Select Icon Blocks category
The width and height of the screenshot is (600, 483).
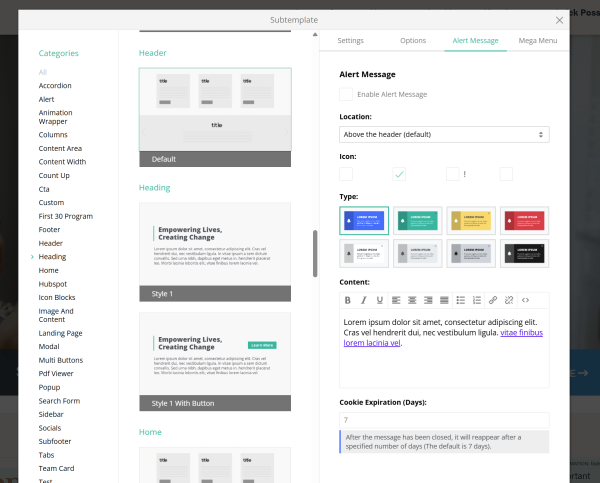tap(57, 297)
